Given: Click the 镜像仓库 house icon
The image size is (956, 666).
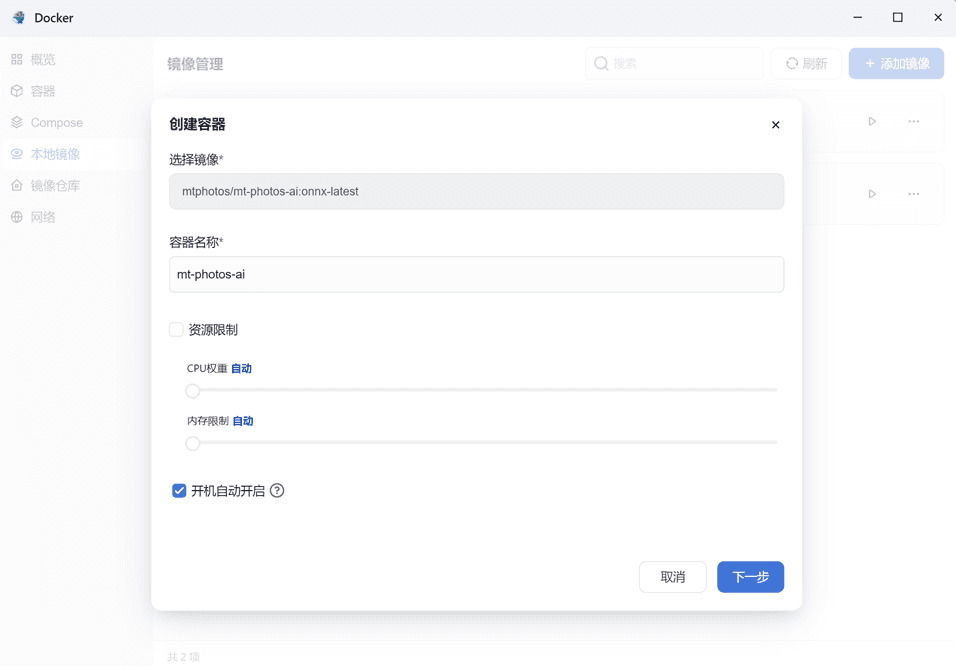Looking at the screenshot, I should point(17,185).
